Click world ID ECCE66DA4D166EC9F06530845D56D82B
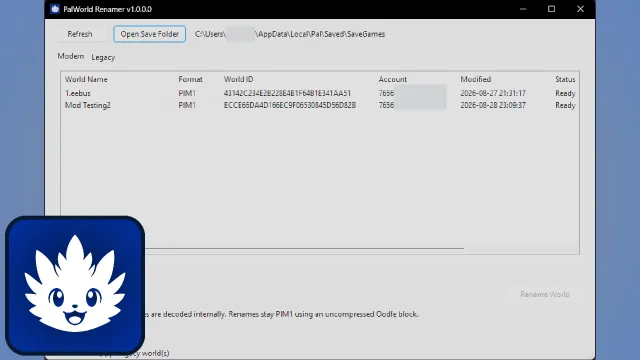 (290, 105)
